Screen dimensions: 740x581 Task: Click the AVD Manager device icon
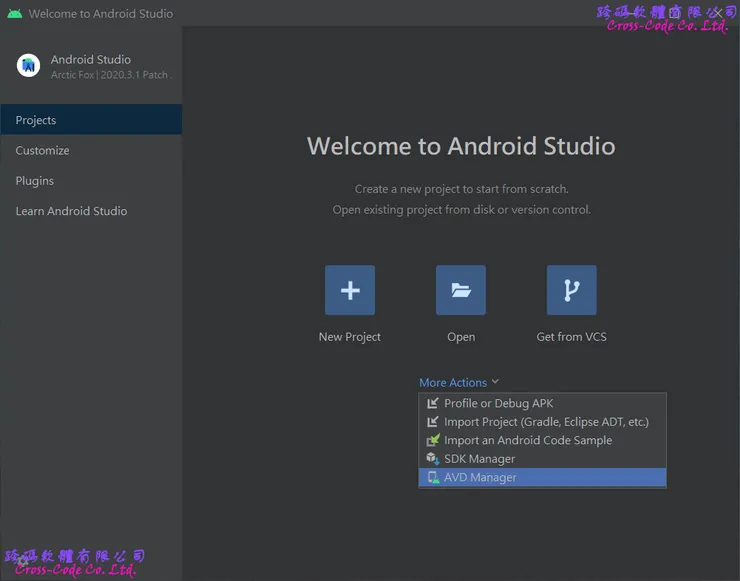tap(433, 478)
